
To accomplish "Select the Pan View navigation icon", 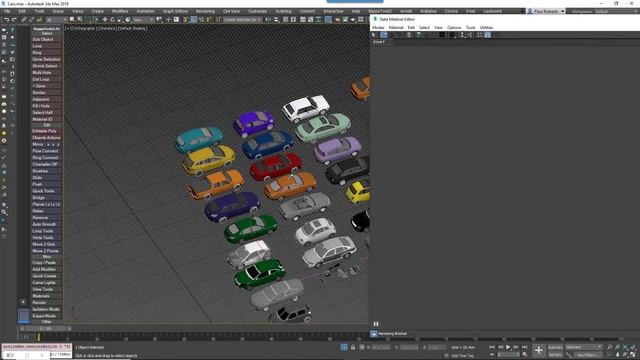I will click(x=618, y=355).
